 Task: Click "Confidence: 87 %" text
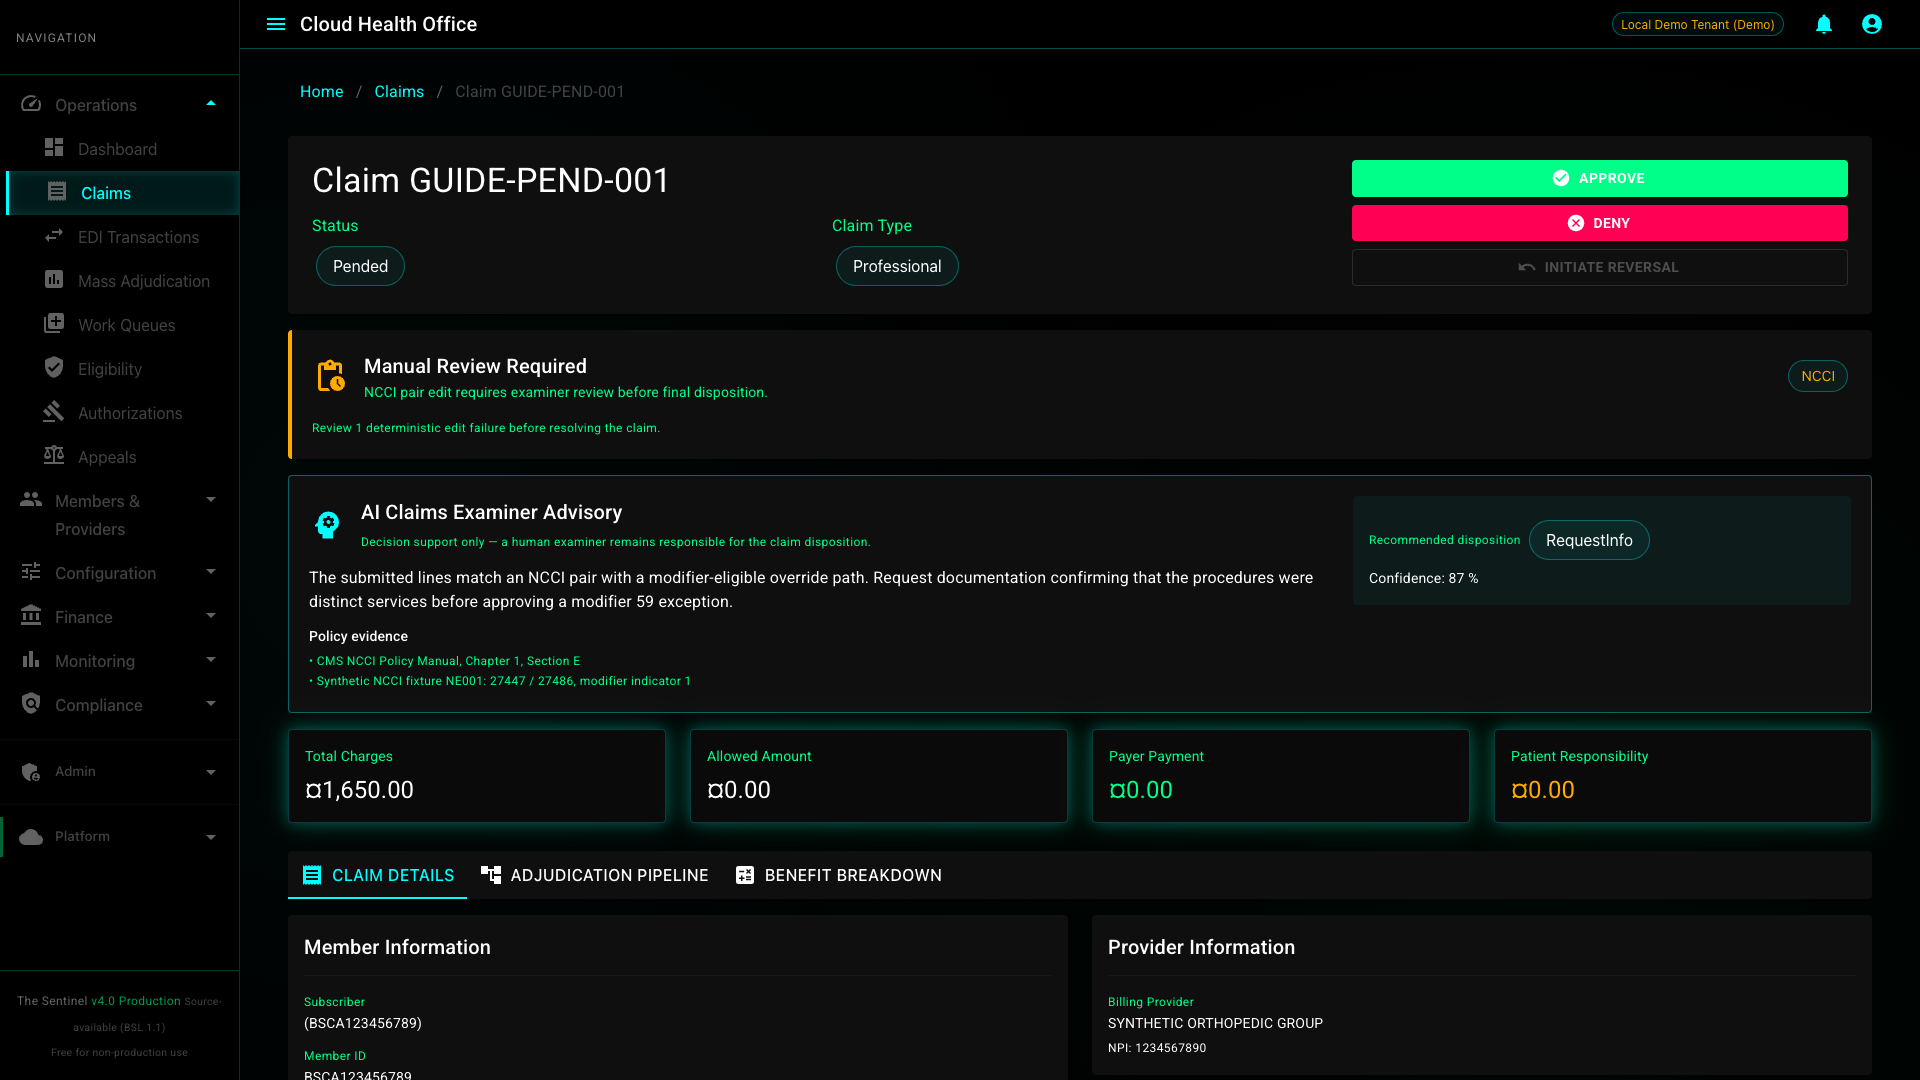(x=1423, y=578)
